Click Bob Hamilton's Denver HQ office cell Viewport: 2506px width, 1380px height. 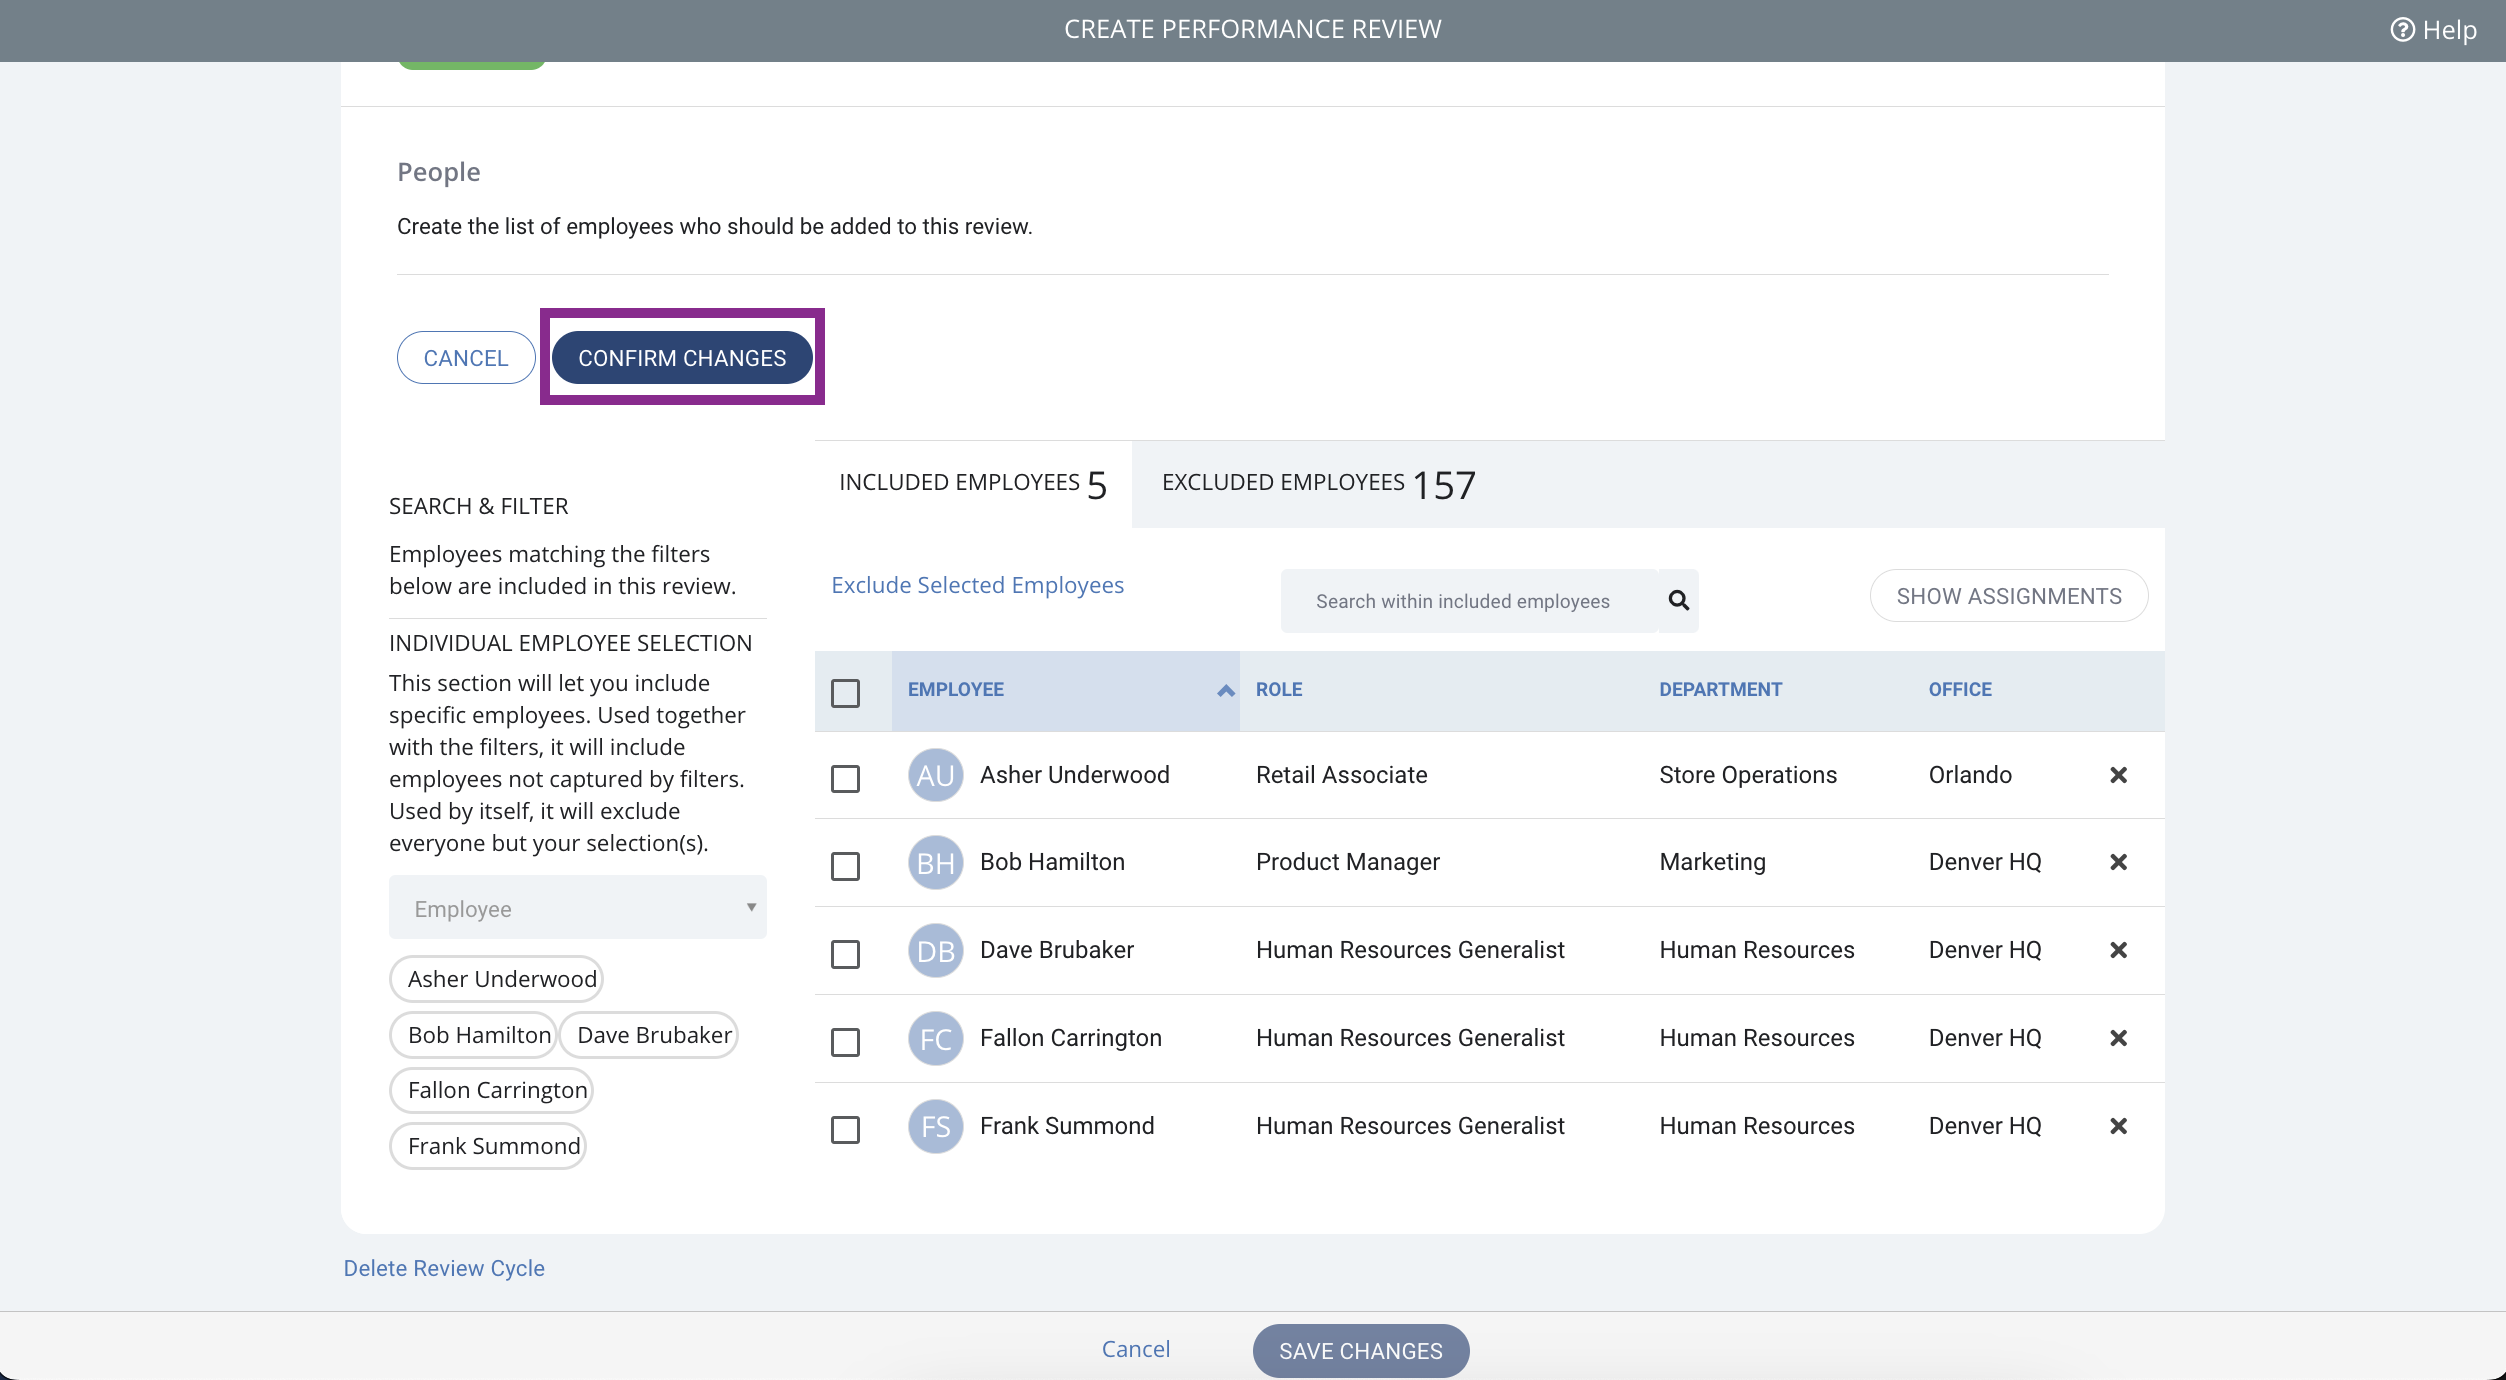(1985, 862)
